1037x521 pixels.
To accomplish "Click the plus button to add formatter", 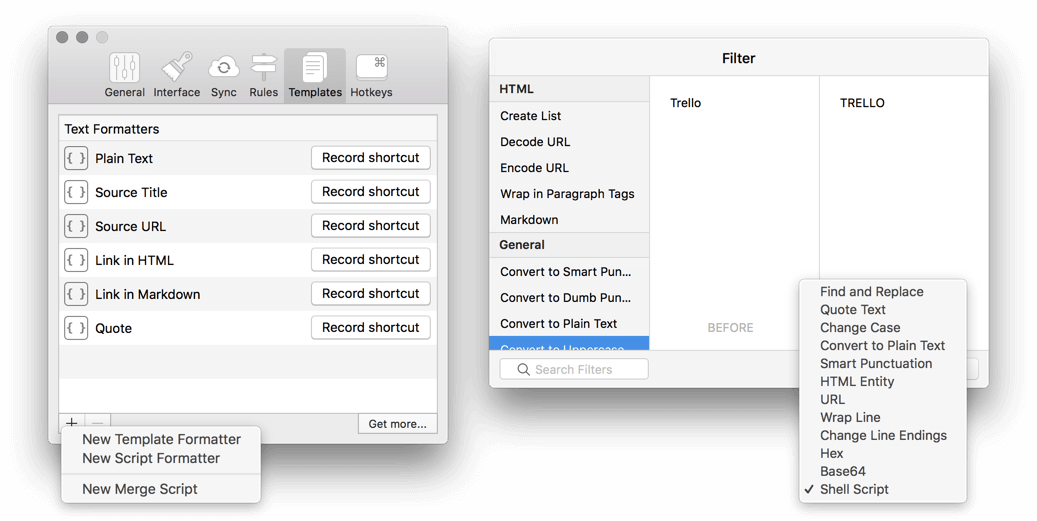I will coord(72,423).
